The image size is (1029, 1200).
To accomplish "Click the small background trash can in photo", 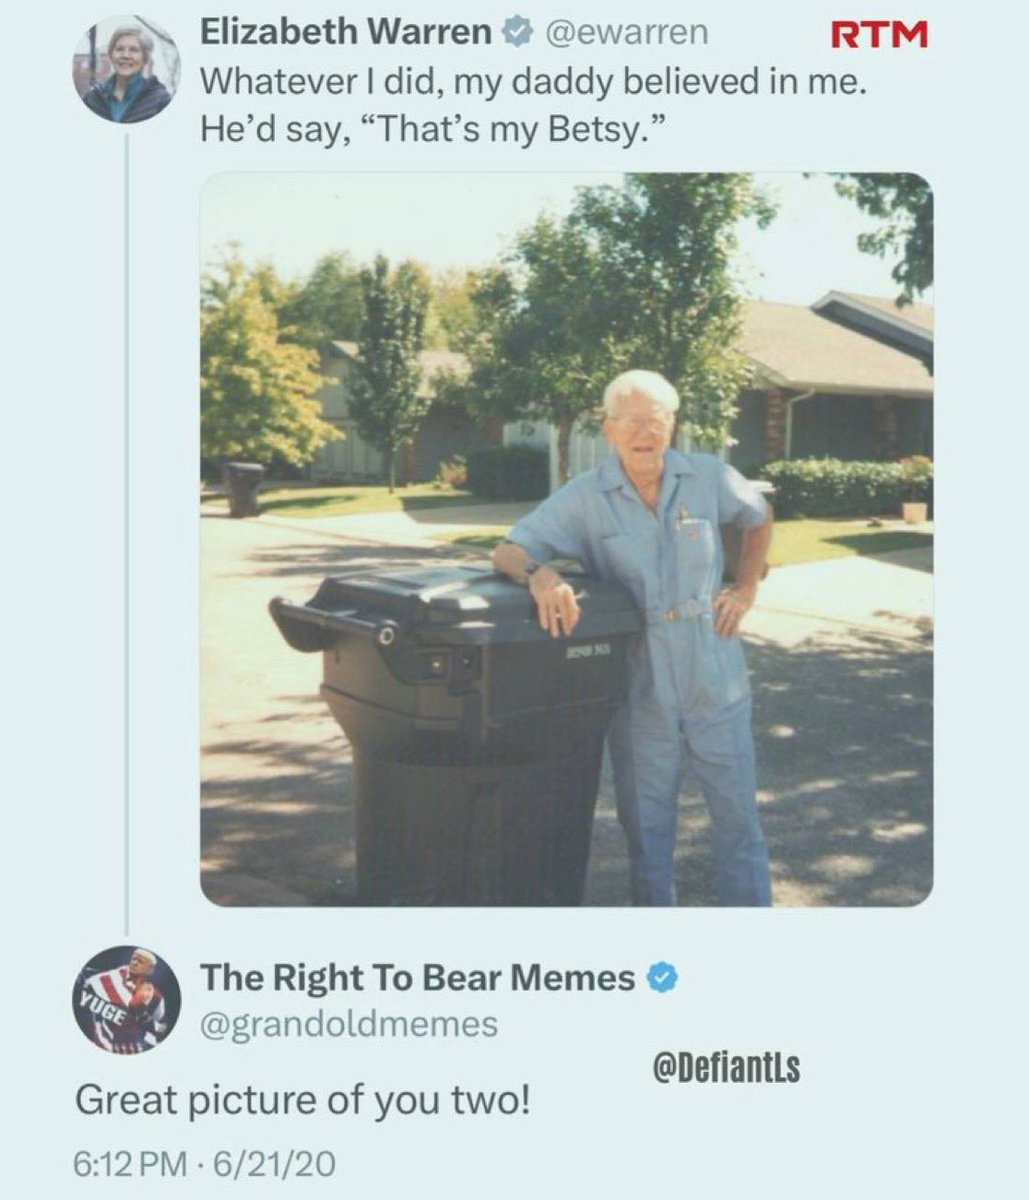I will (243, 487).
